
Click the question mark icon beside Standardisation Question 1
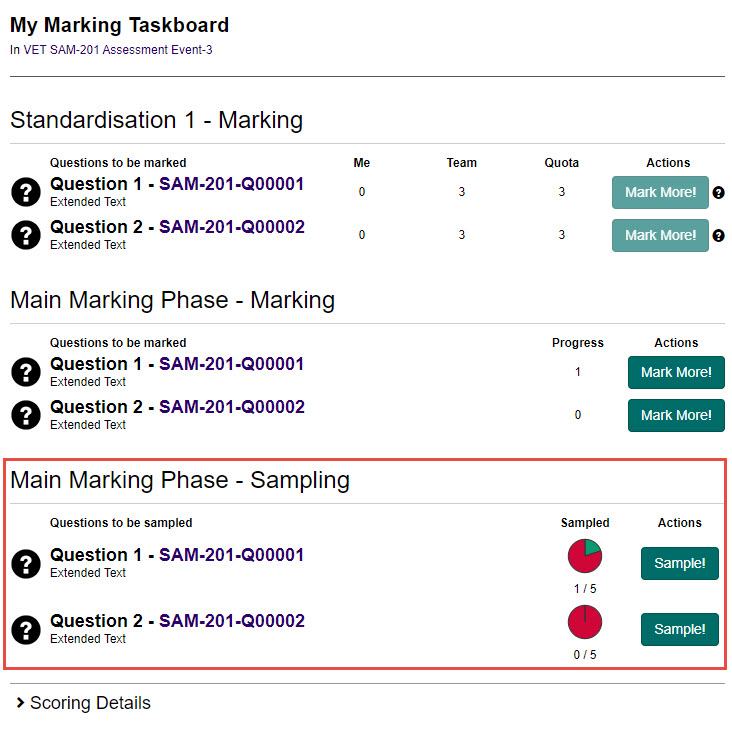click(26, 192)
